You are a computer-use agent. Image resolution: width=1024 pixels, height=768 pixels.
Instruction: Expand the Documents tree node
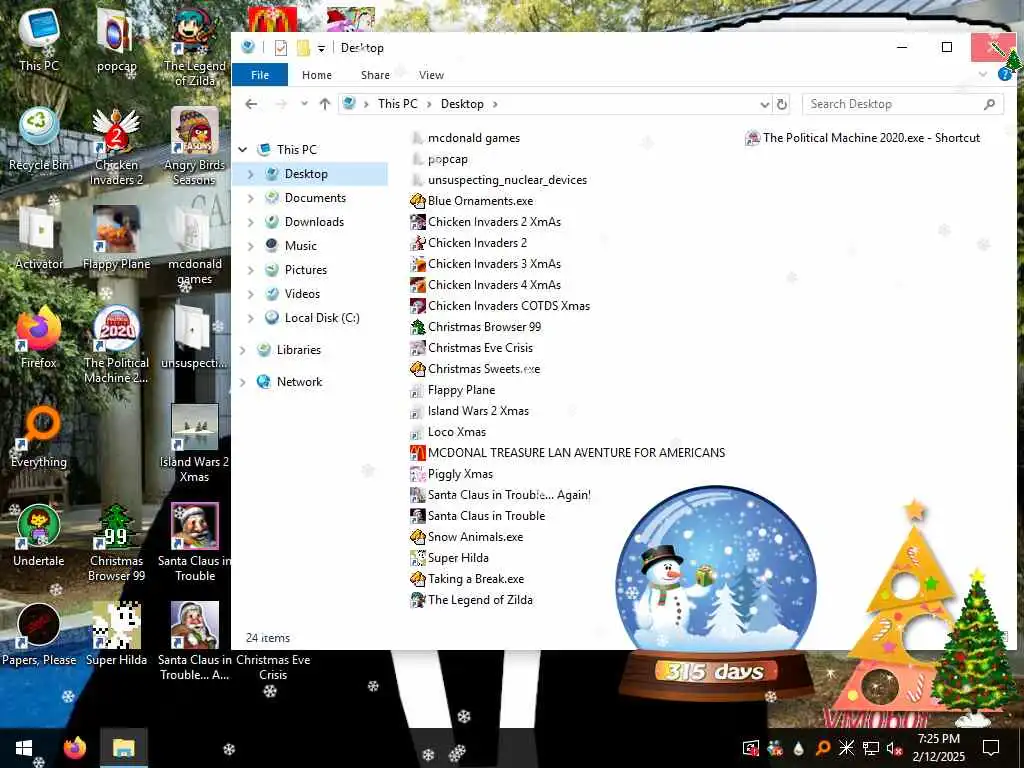coord(251,198)
